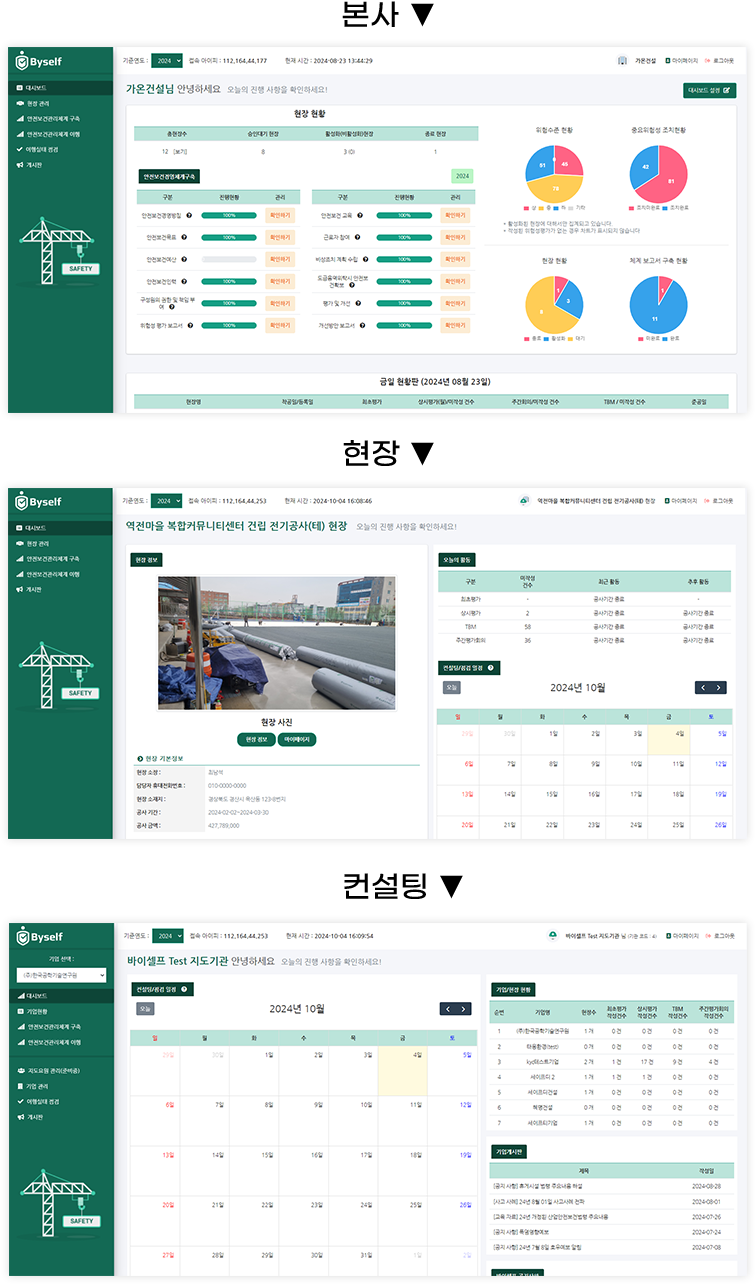Viewport: 755px width, 1284px height.
Task: Select 대시보드 in the 본사 sidebar
Action: tap(60, 88)
